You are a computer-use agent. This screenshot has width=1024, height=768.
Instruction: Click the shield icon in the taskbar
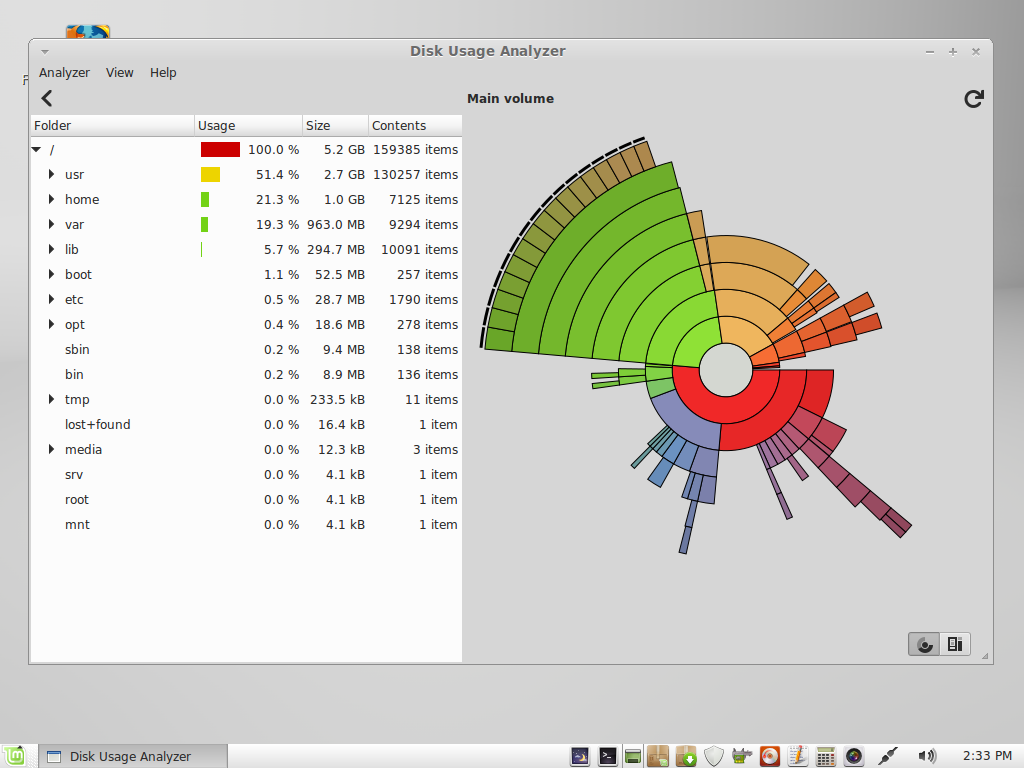coord(713,756)
